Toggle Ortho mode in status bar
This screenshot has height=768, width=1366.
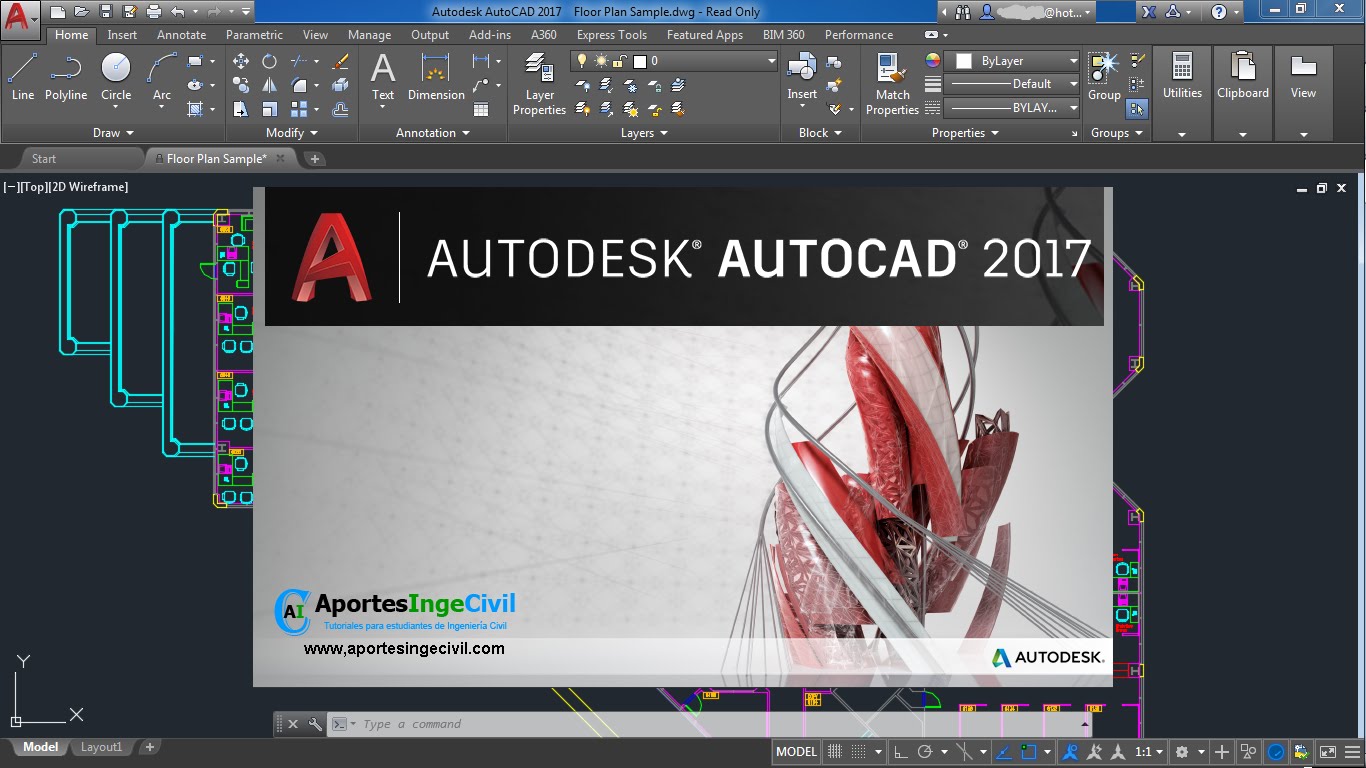900,752
